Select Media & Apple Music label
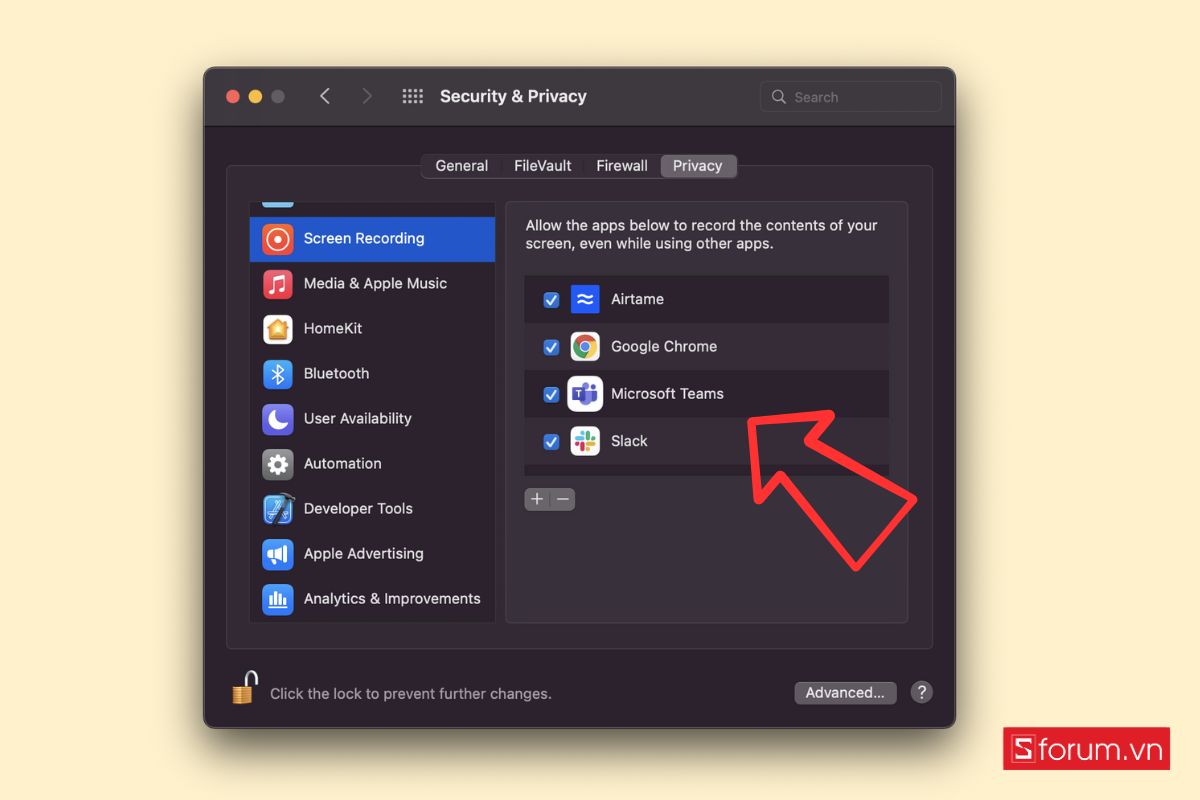This screenshot has width=1200, height=800. 375,283
